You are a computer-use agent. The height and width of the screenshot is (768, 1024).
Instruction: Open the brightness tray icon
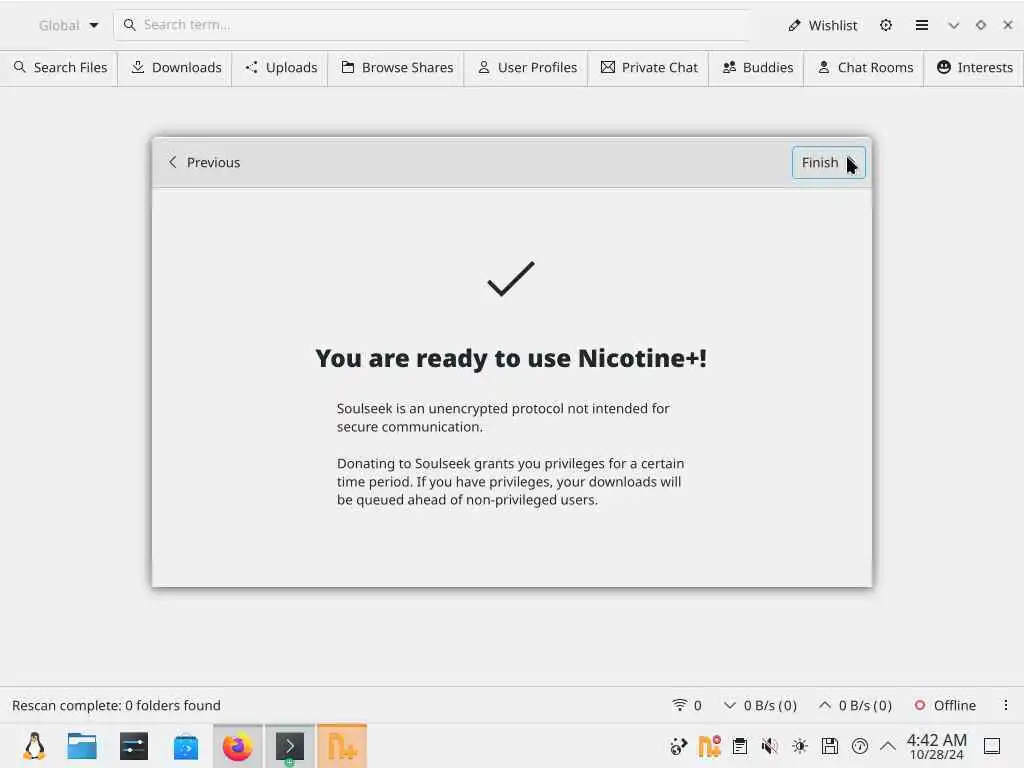pyautogui.click(x=799, y=746)
